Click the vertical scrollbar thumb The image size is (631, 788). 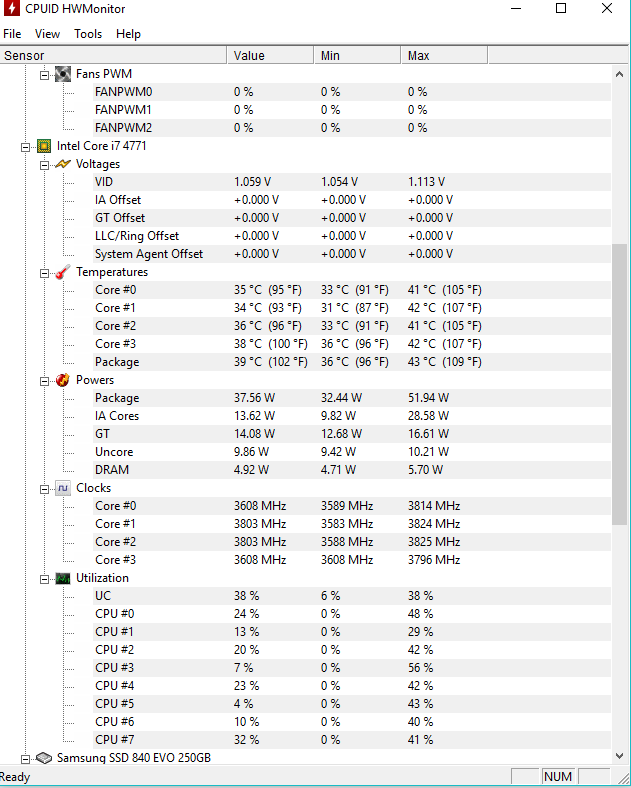tap(619, 384)
